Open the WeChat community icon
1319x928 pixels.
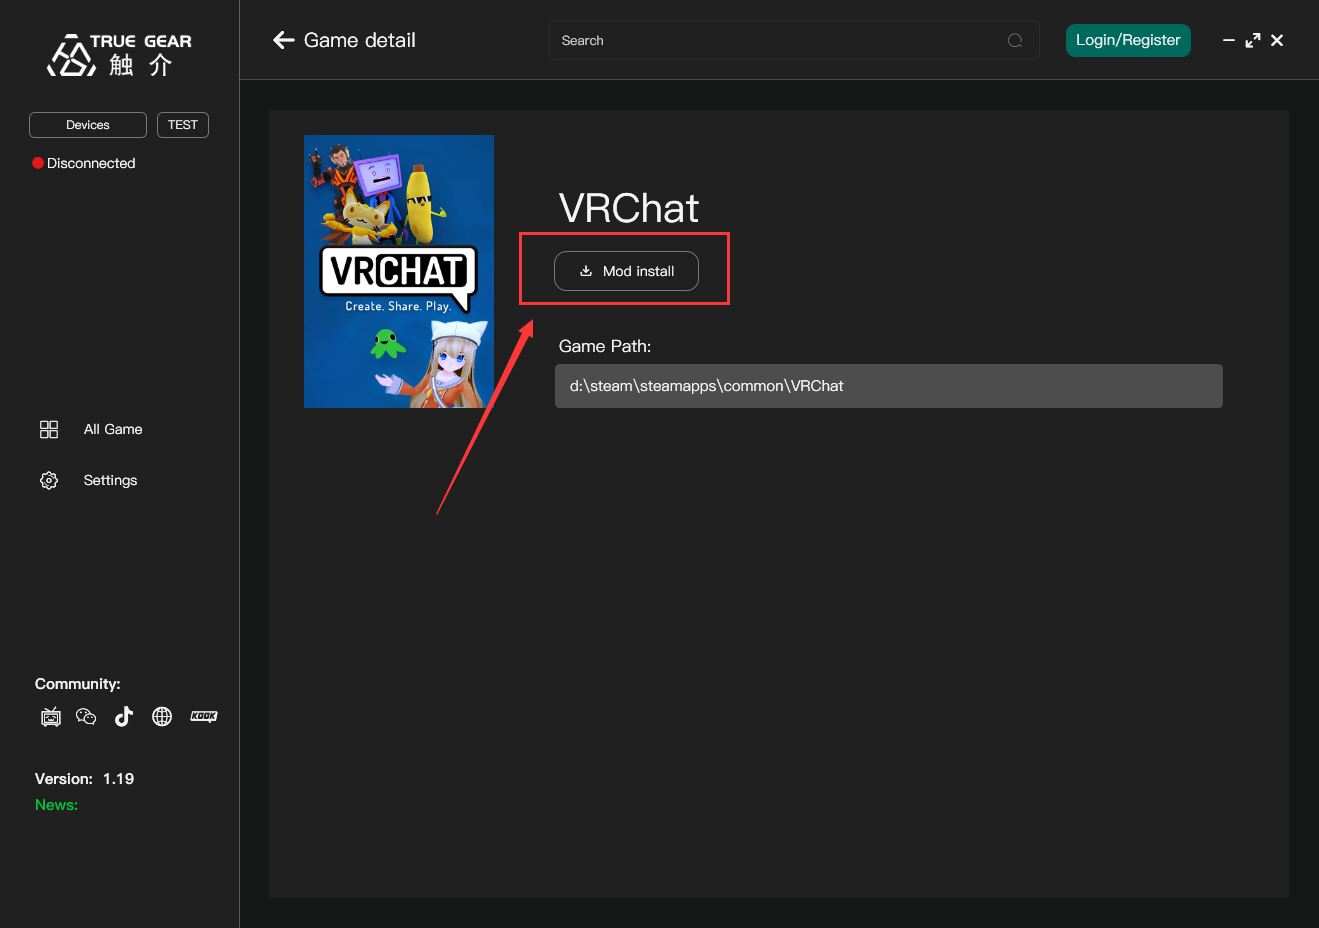click(x=86, y=716)
